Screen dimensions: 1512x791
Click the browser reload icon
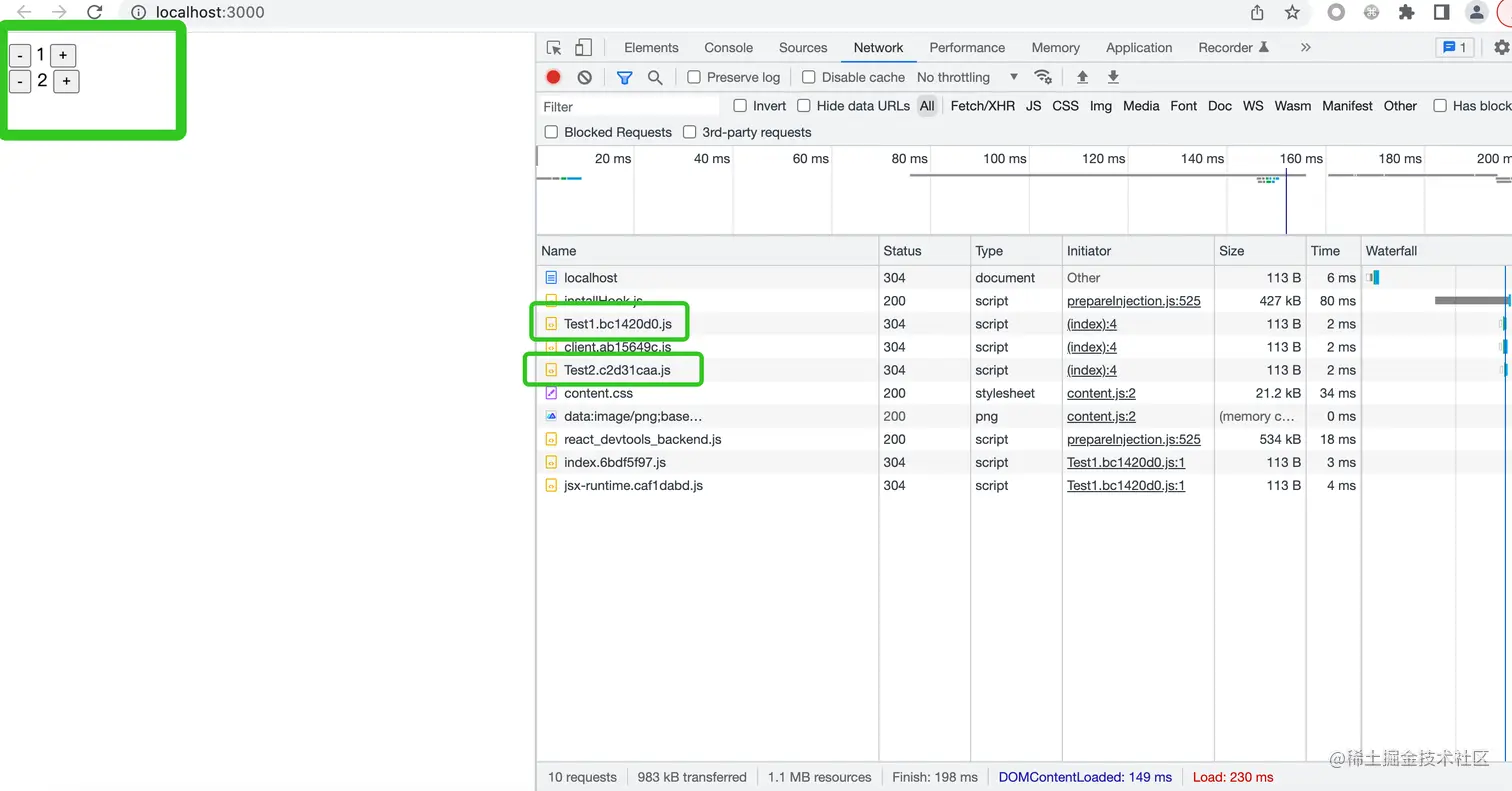coord(94,12)
